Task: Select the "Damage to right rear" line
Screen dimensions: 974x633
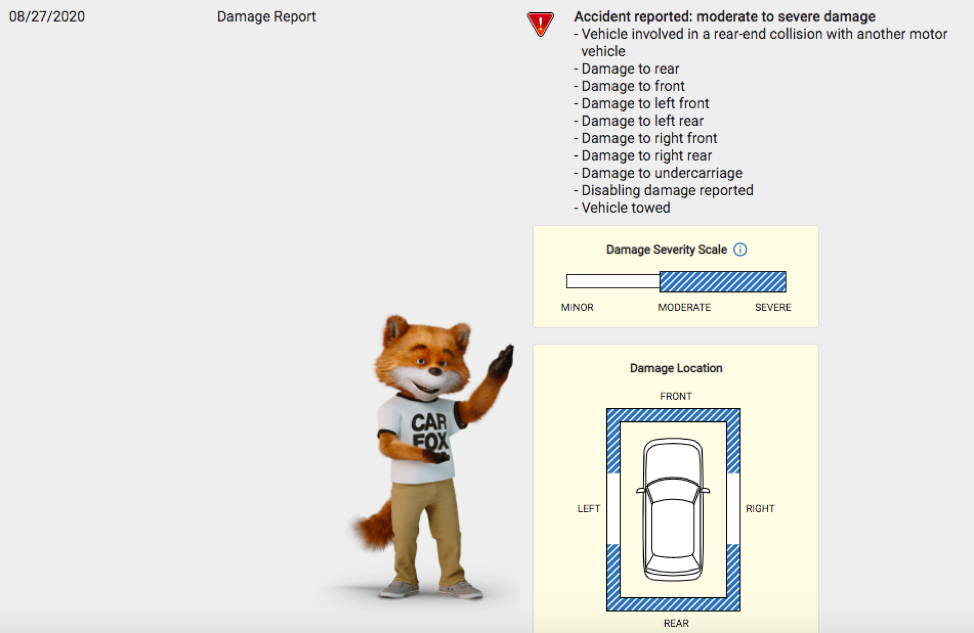Action: click(643, 156)
